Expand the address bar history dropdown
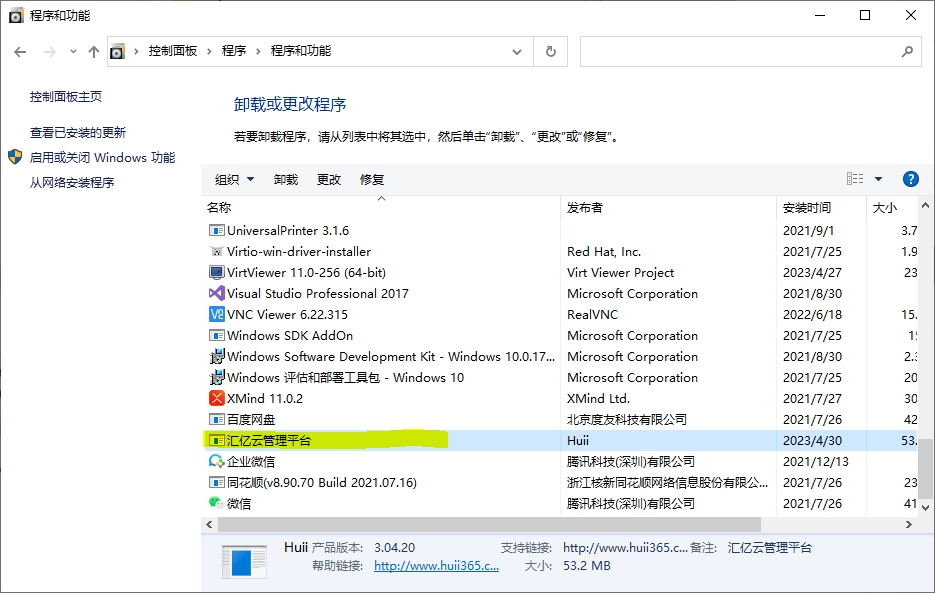This screenshot has width=935, height=593. point(517,51)
